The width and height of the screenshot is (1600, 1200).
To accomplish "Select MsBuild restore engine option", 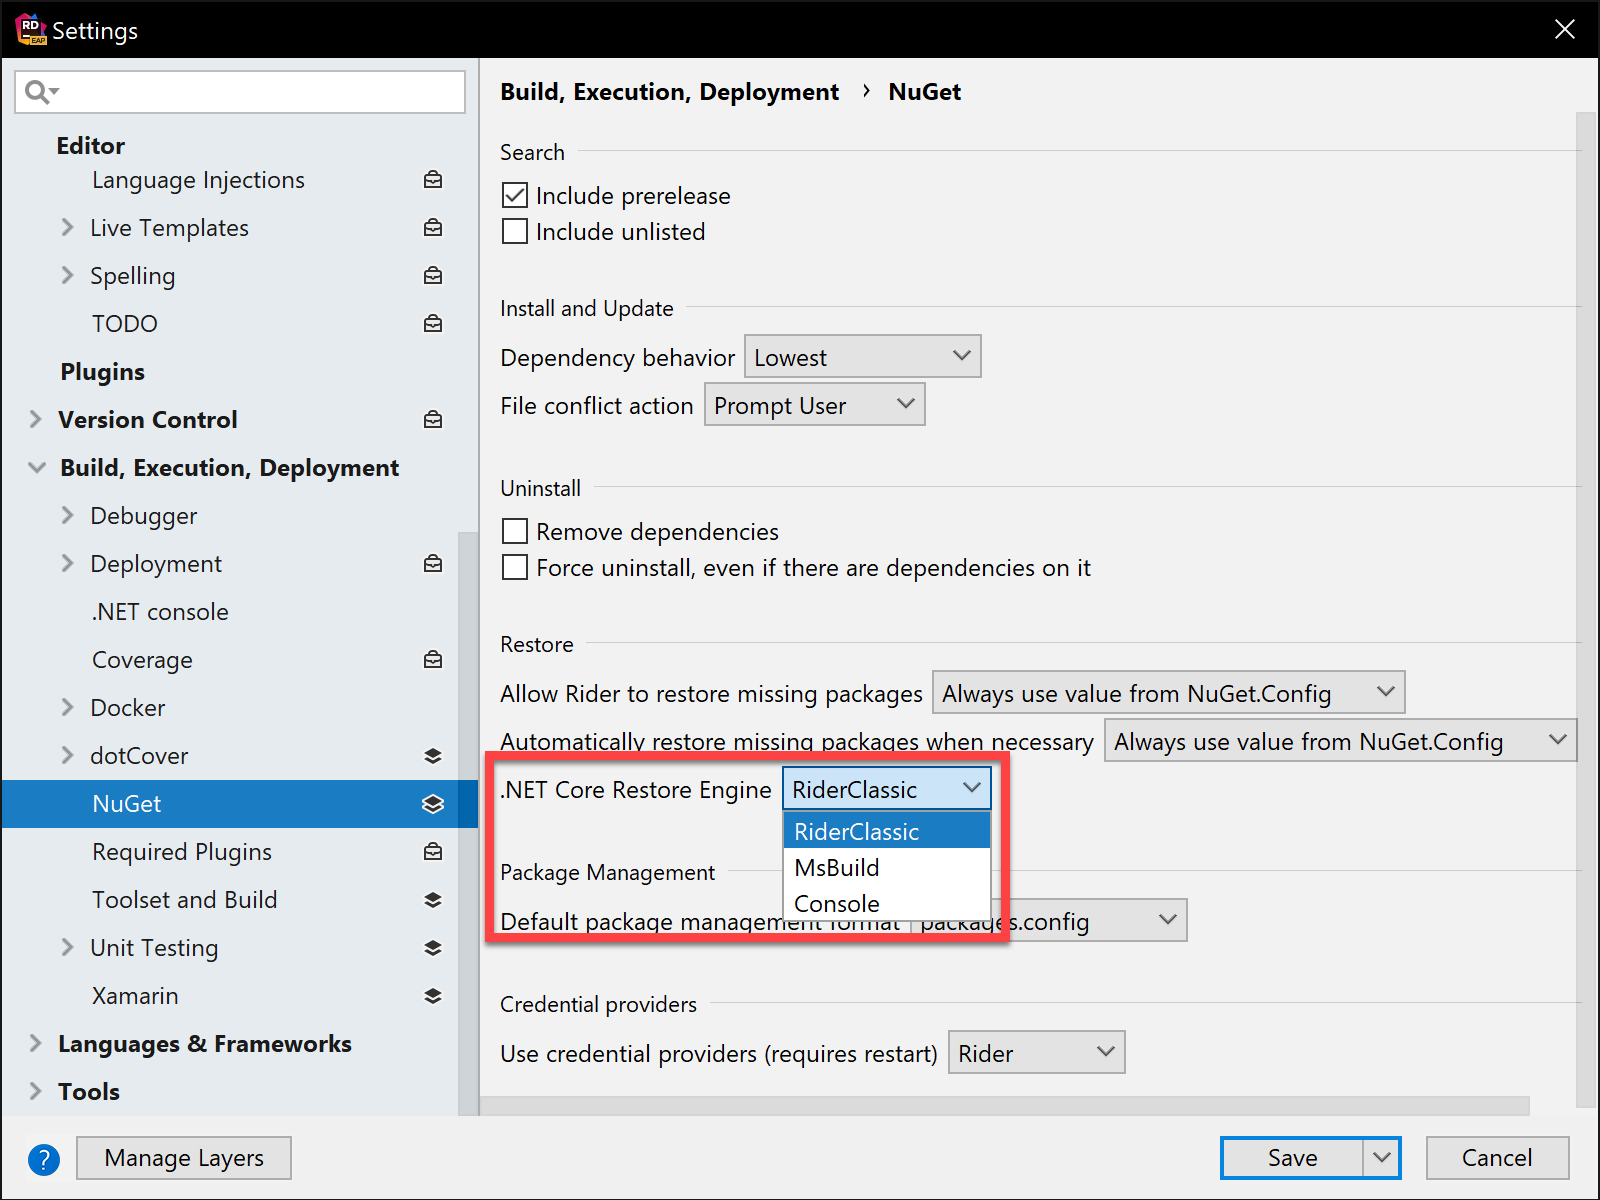I will click(887, 867).
